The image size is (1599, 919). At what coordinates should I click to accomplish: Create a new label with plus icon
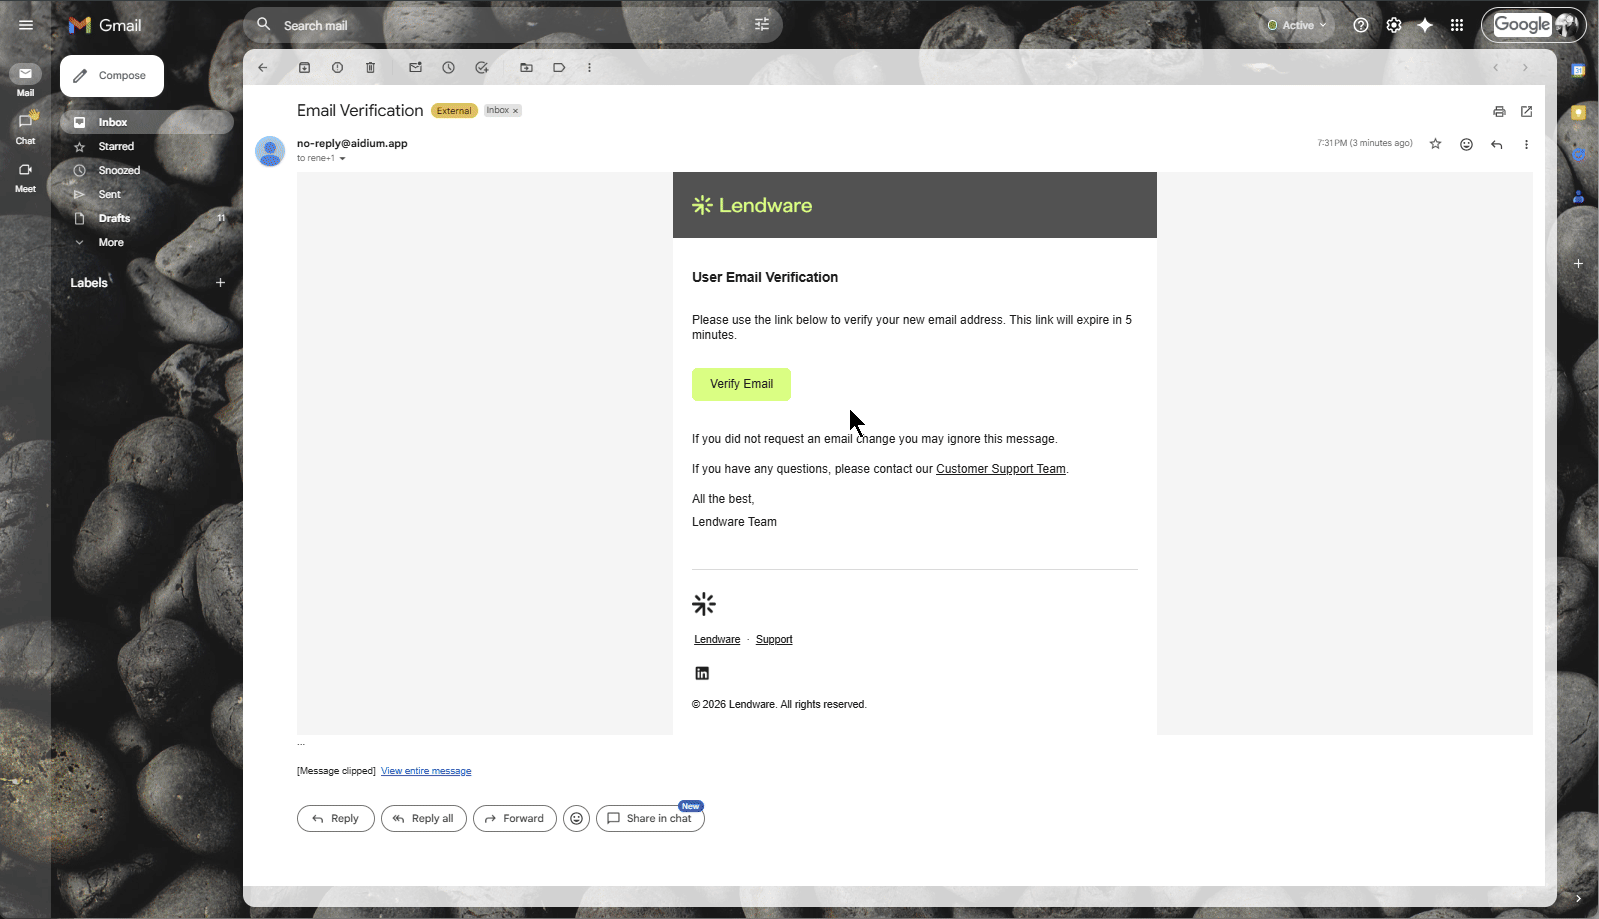click(220, 283)
